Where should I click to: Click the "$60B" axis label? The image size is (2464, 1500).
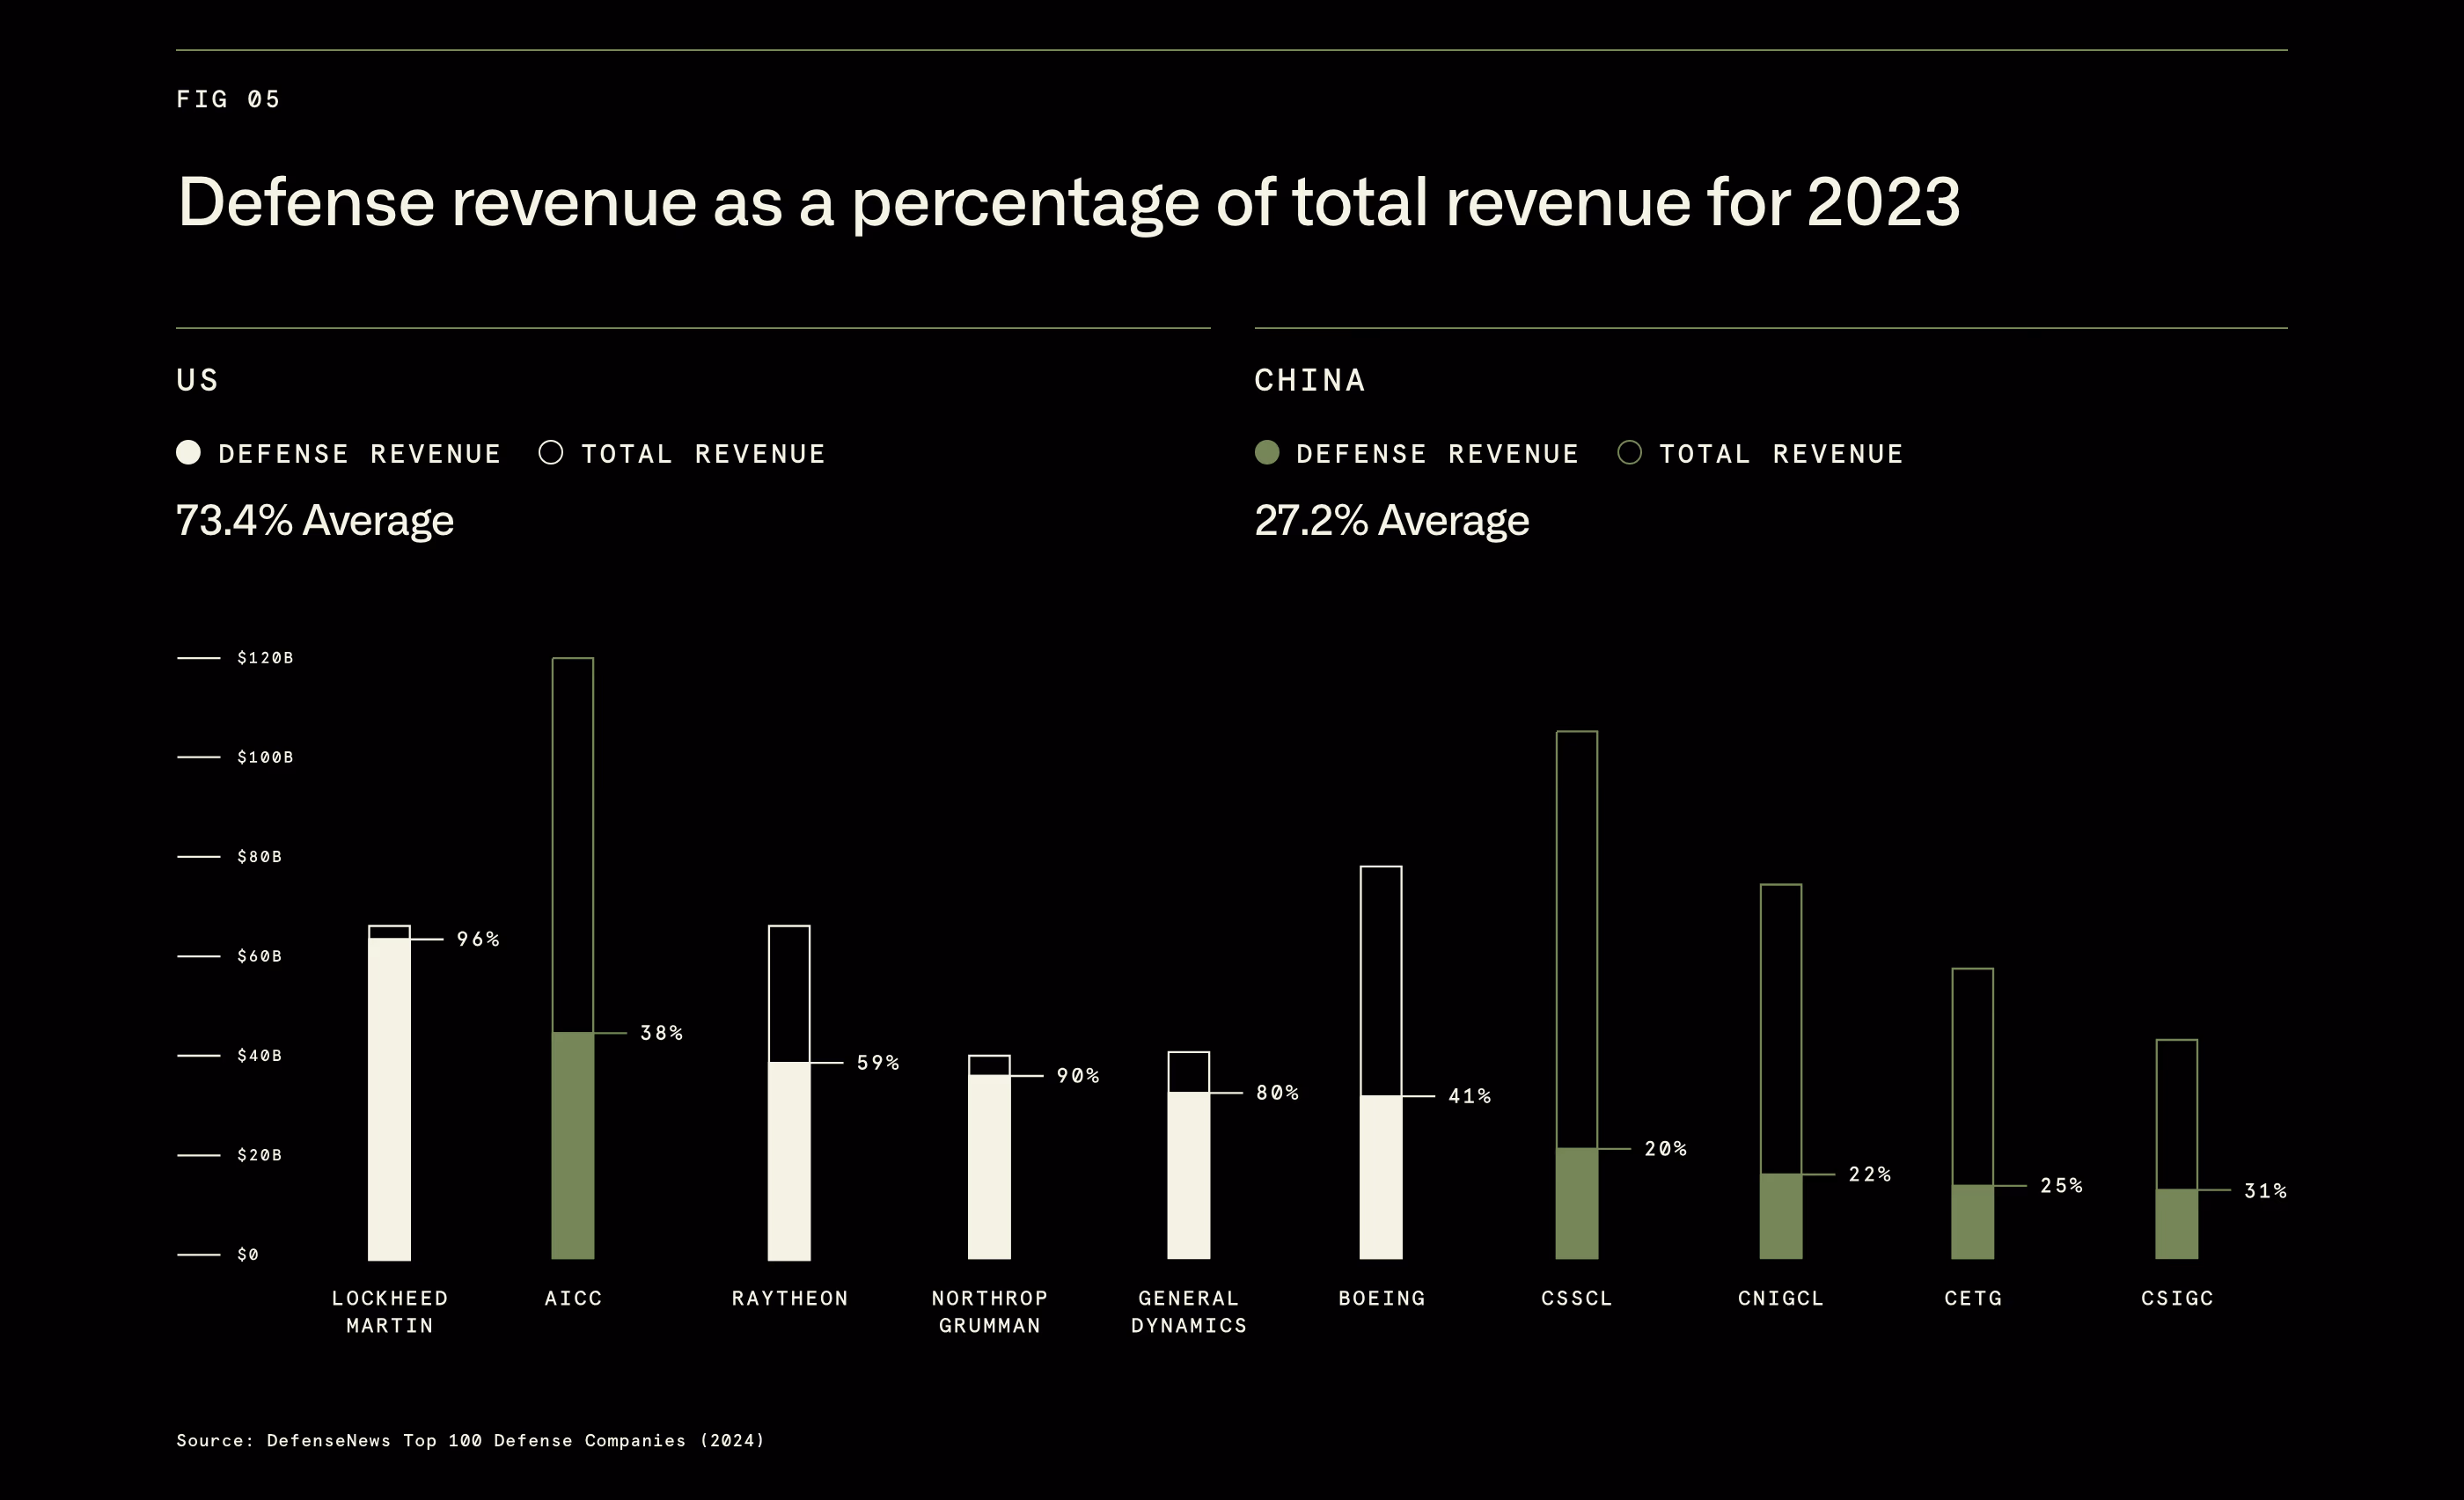259,956
